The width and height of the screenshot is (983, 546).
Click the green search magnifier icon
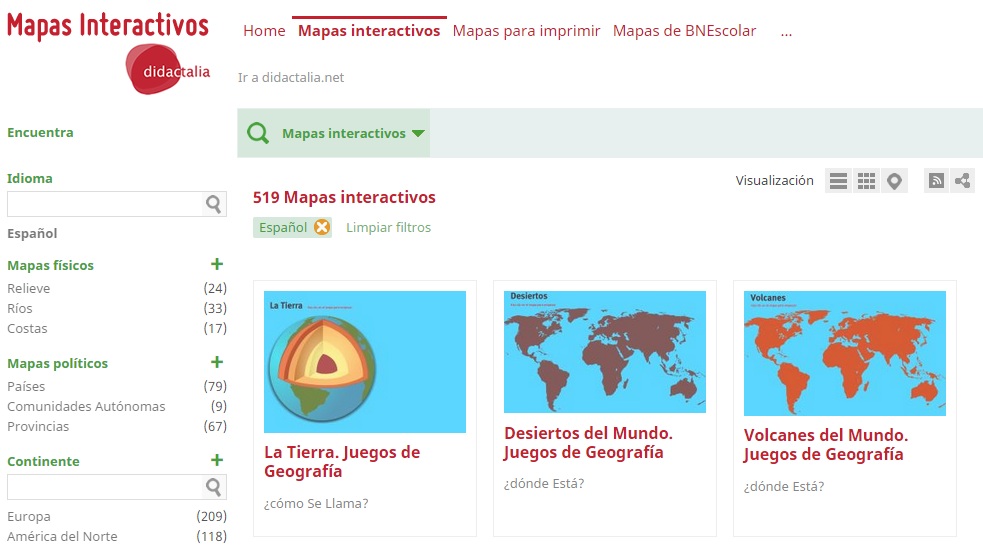pos(258,133)
